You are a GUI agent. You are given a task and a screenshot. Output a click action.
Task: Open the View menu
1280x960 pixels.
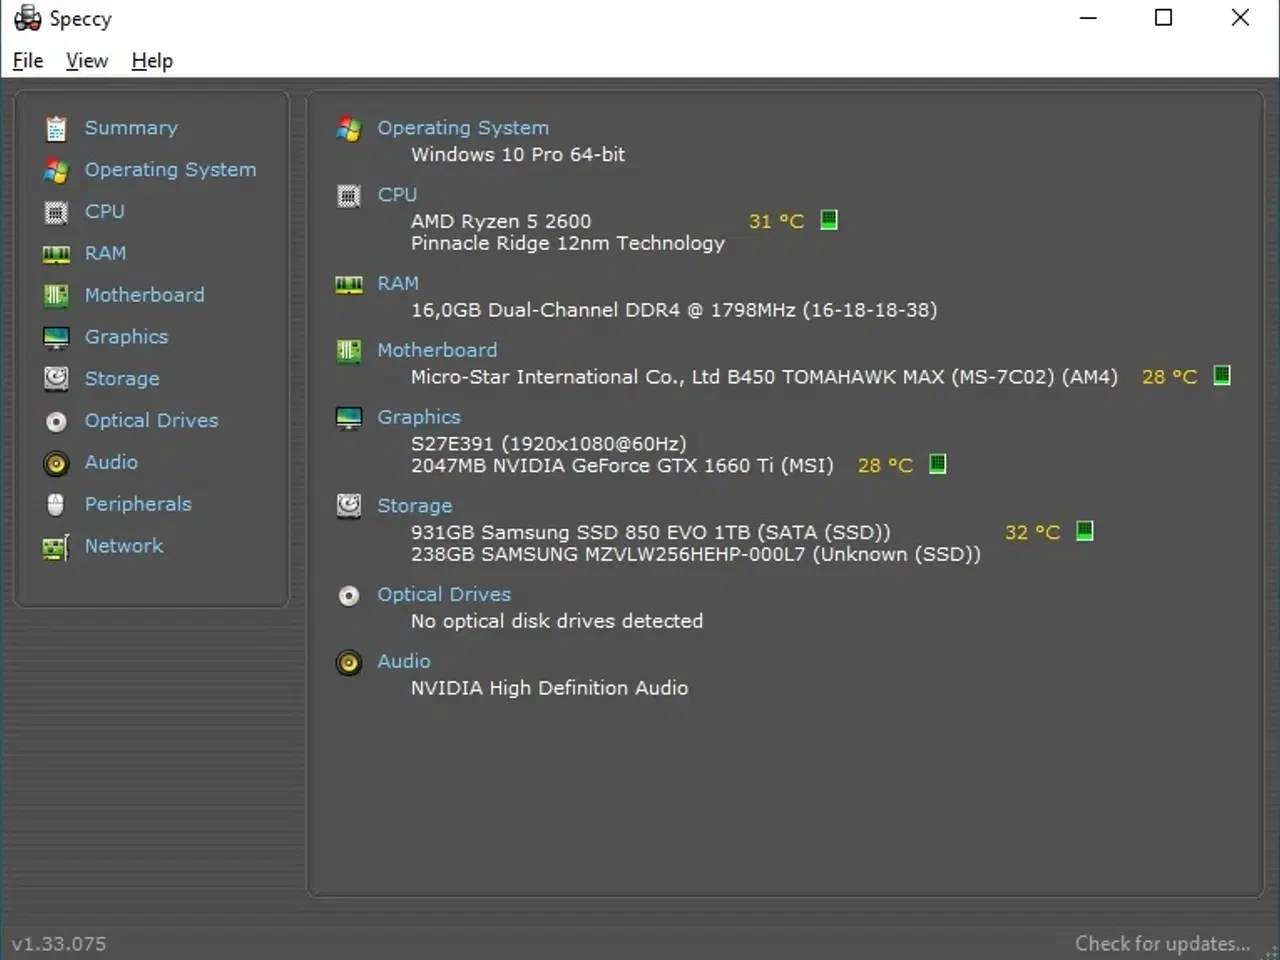point(87,61)
